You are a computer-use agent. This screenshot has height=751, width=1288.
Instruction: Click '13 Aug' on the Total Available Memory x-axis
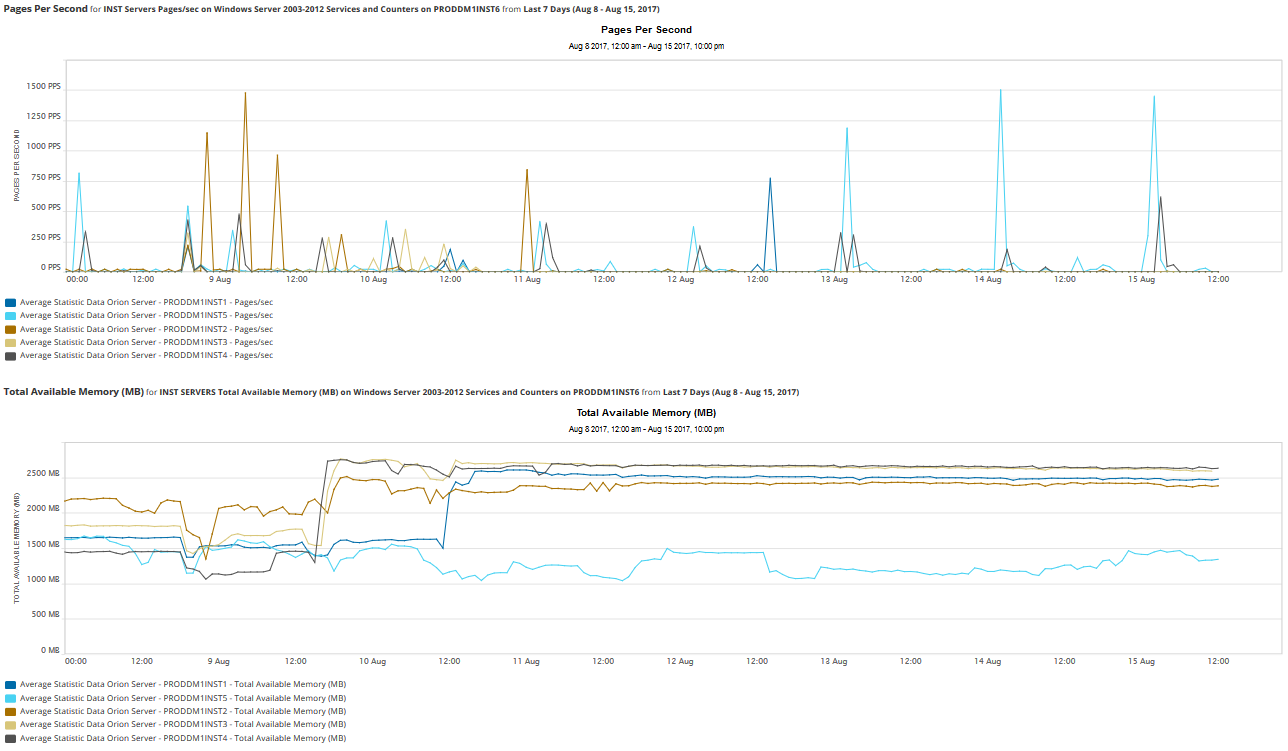tap(833, 661)
